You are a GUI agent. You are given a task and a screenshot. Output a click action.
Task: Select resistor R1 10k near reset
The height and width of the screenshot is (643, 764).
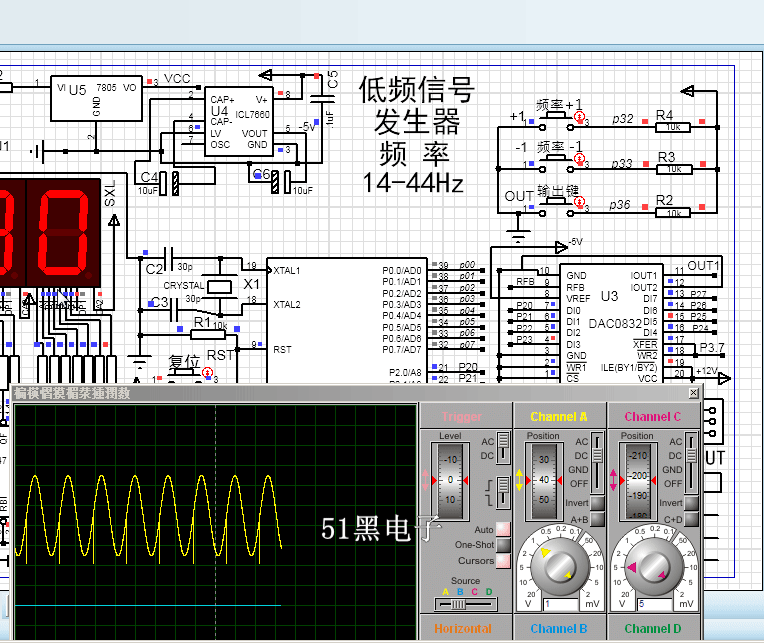(208, 335)
